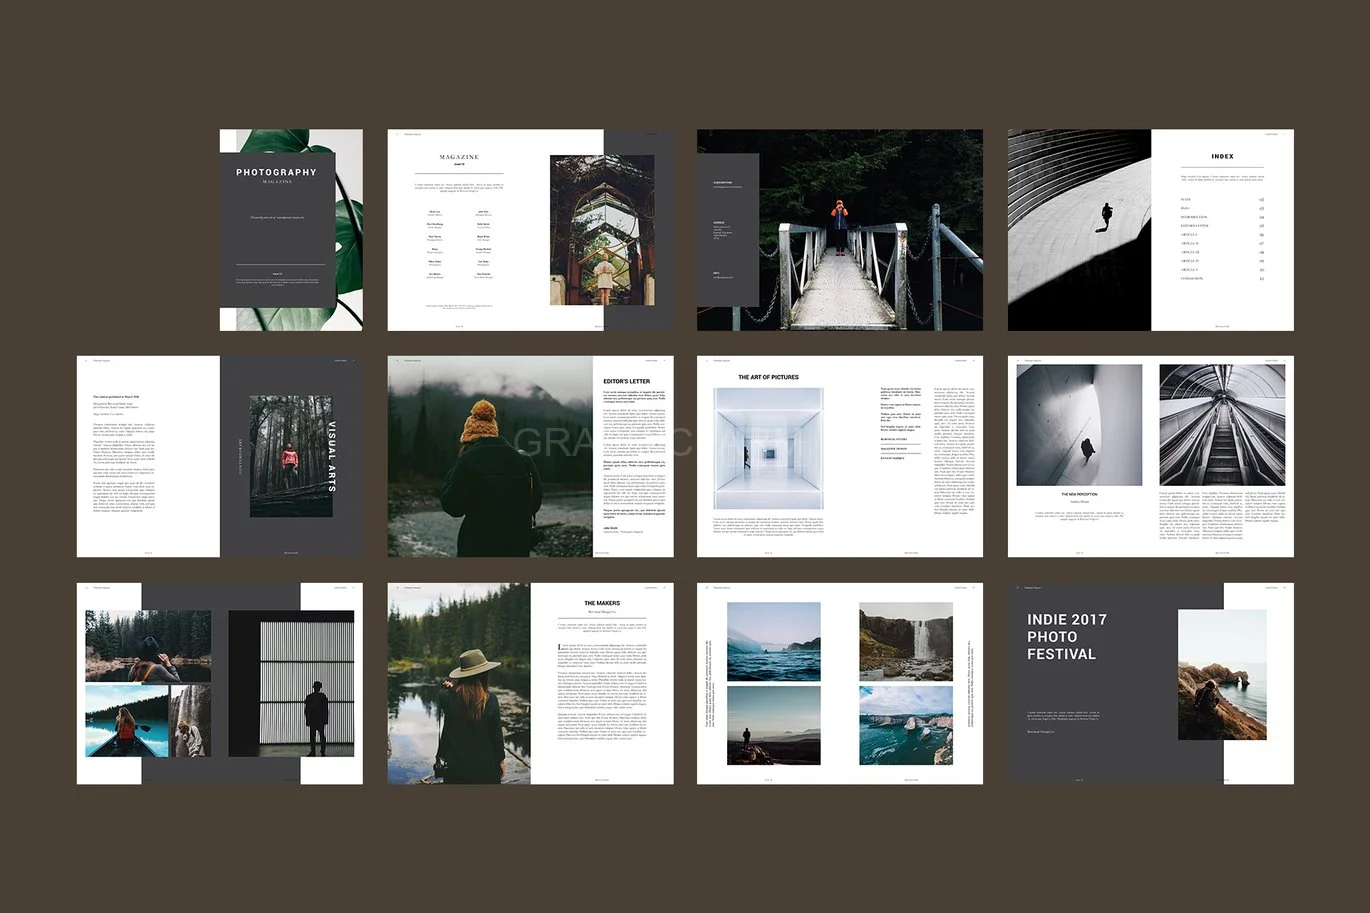Click the 'MAGAZINE' masthead heading
The width and height of the screenshot is (1370, 913).
pyautogui.click(x=459, y=157)
